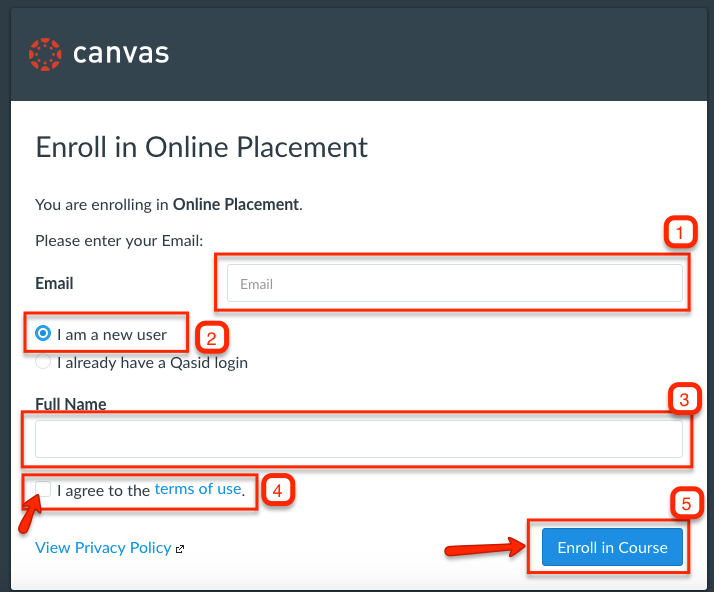
Task: Click the red arrow pointing to Enroll button
Action: [x=484, y=548]
